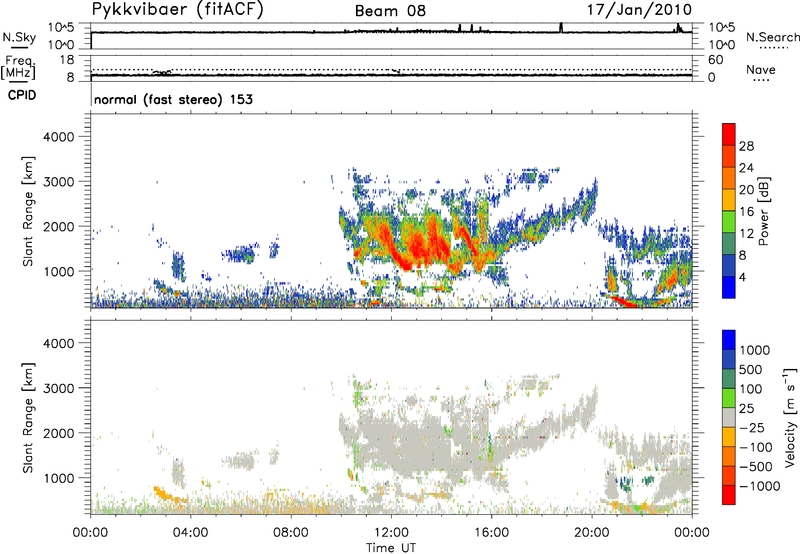800x554 pixels.
Task: Click the '12:00' time axis label
Action: pyautogui.click(x=391, y=533)
